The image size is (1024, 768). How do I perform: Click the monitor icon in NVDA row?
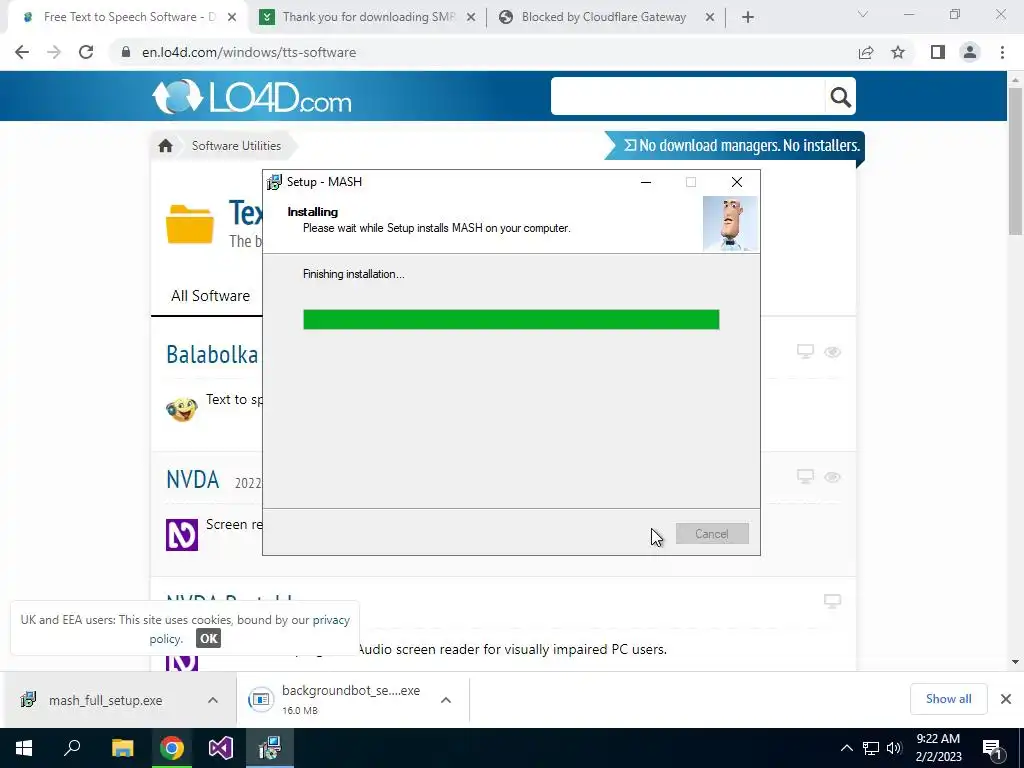pyautogui.click(x=805, y=476)
